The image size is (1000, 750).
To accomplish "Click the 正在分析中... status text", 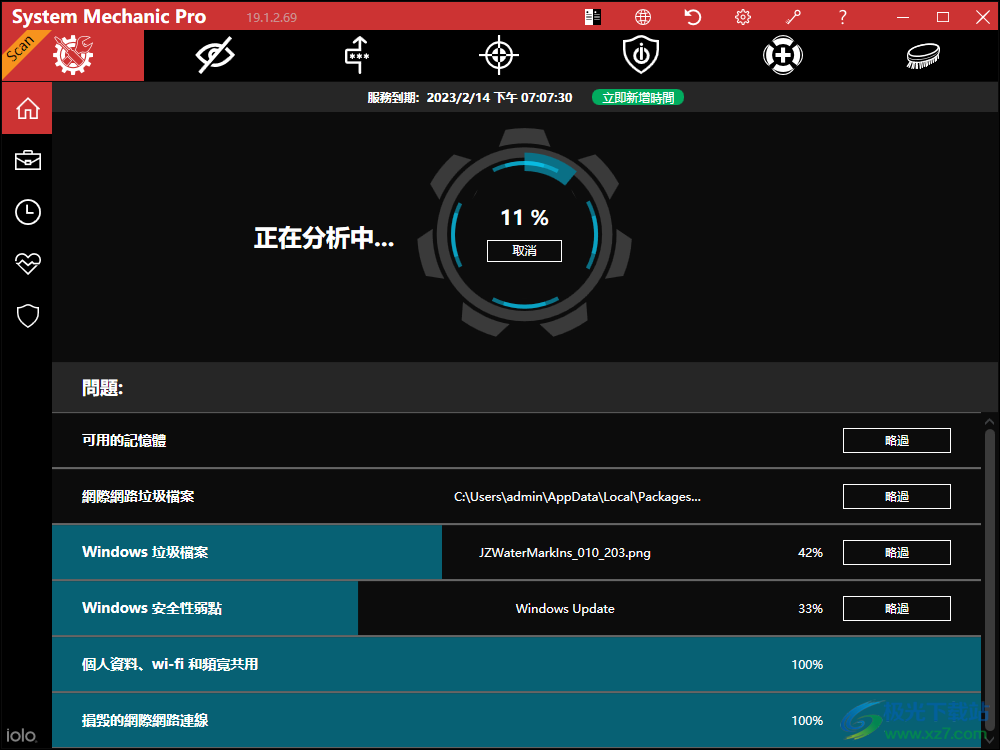I will click(x=324, y=238).
